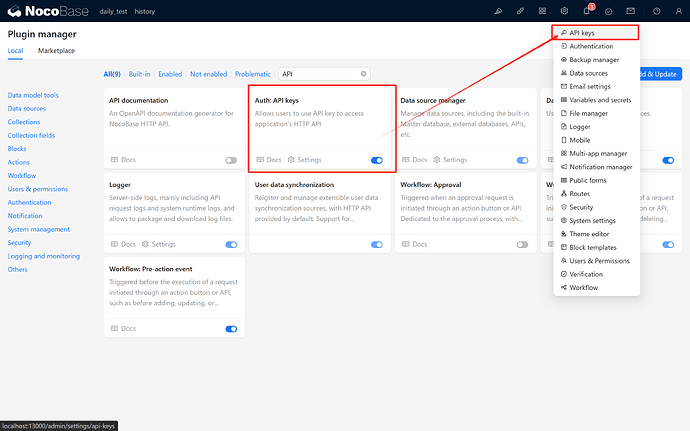Select Authentication in settings menu

(596, 46)
